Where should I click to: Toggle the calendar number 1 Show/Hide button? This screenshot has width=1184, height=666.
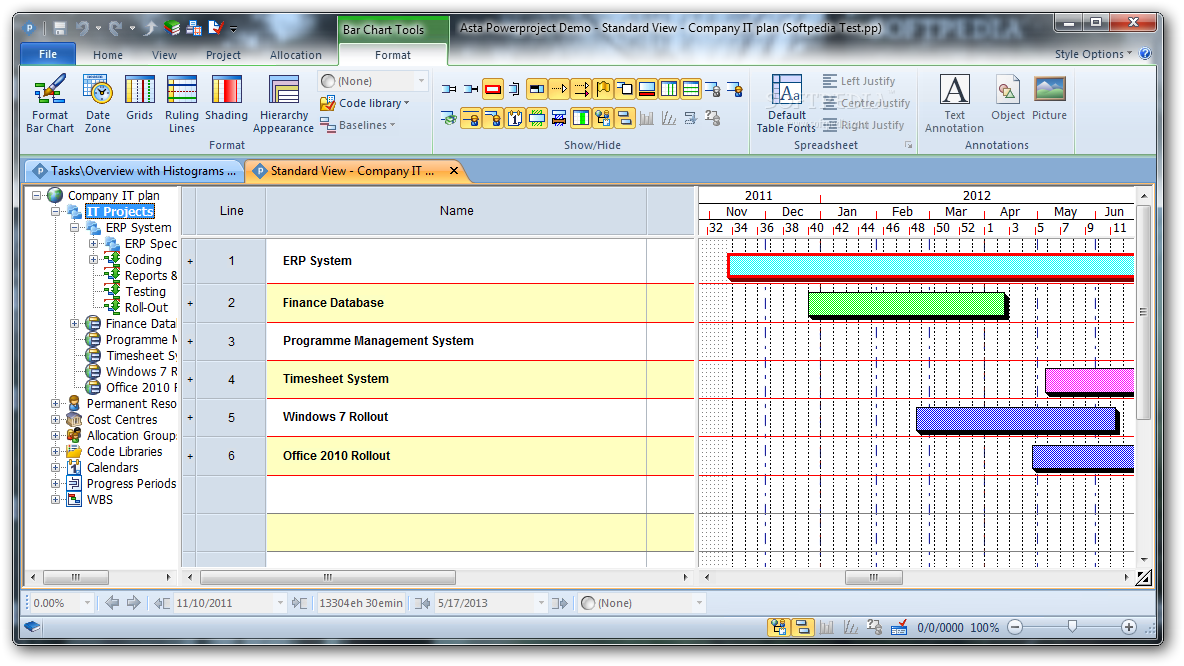point(515,119)
